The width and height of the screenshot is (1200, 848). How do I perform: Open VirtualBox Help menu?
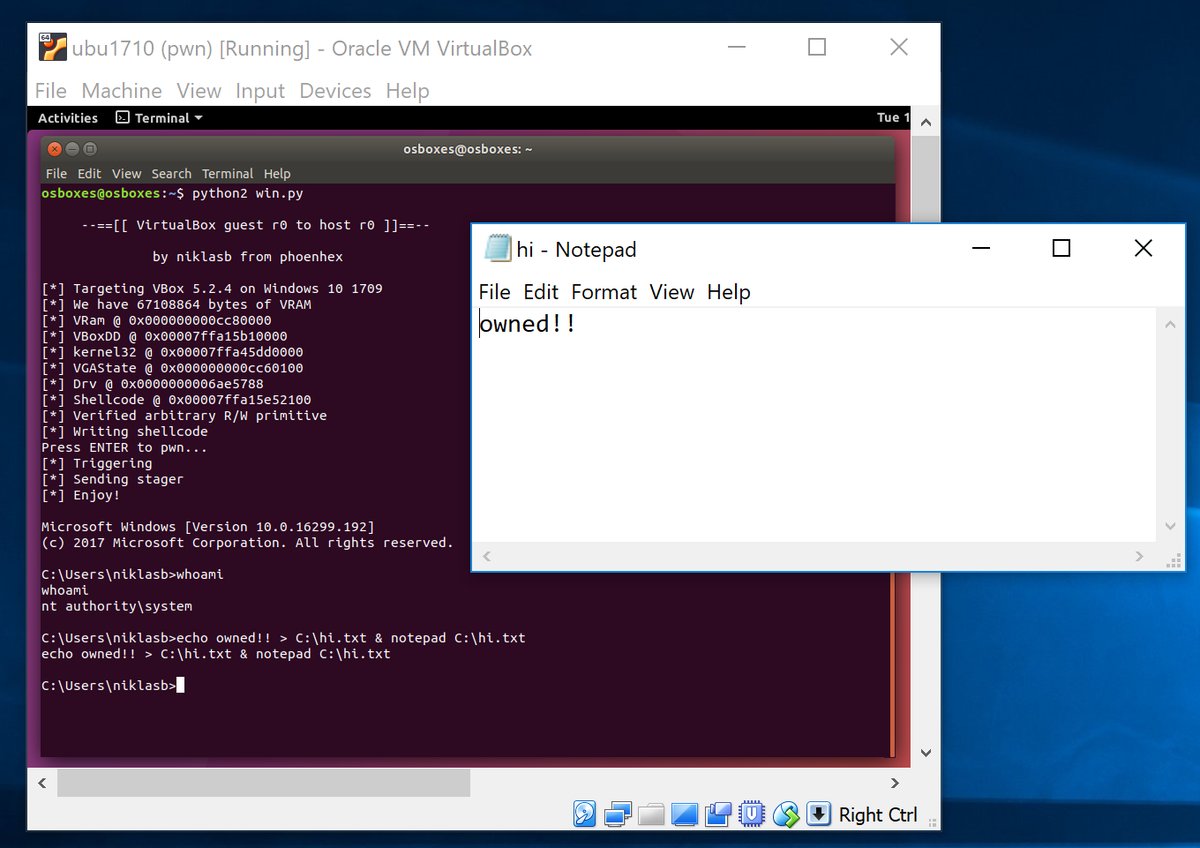pos(407,91)
